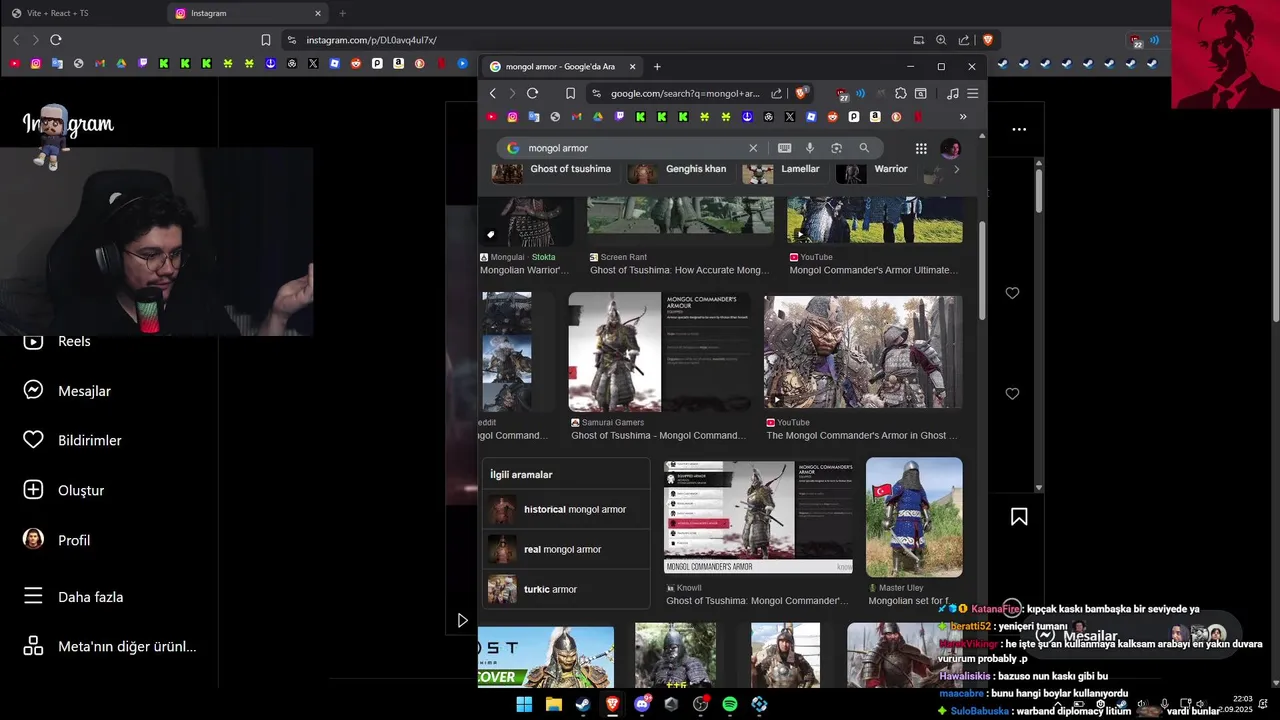Open the Google account avatar
Viewport: 1280px width, 720px height.
tap(951, 148)
